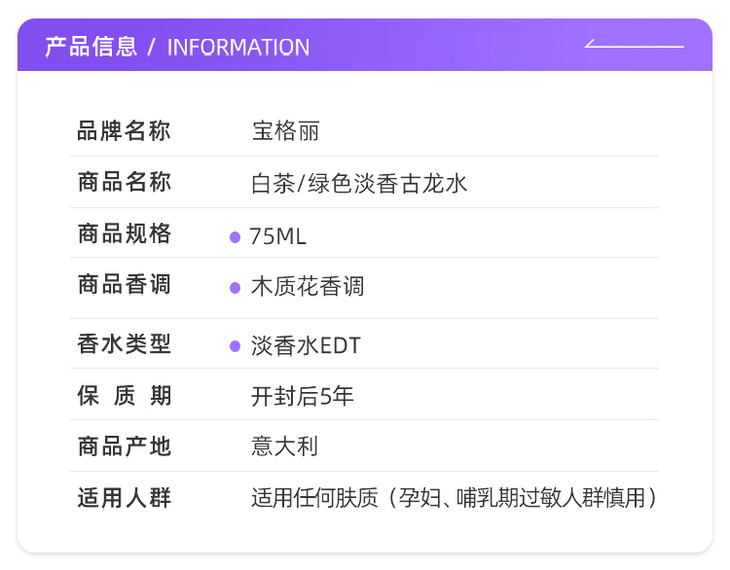Click the purple bullet beside 75ML

[235, 237]
